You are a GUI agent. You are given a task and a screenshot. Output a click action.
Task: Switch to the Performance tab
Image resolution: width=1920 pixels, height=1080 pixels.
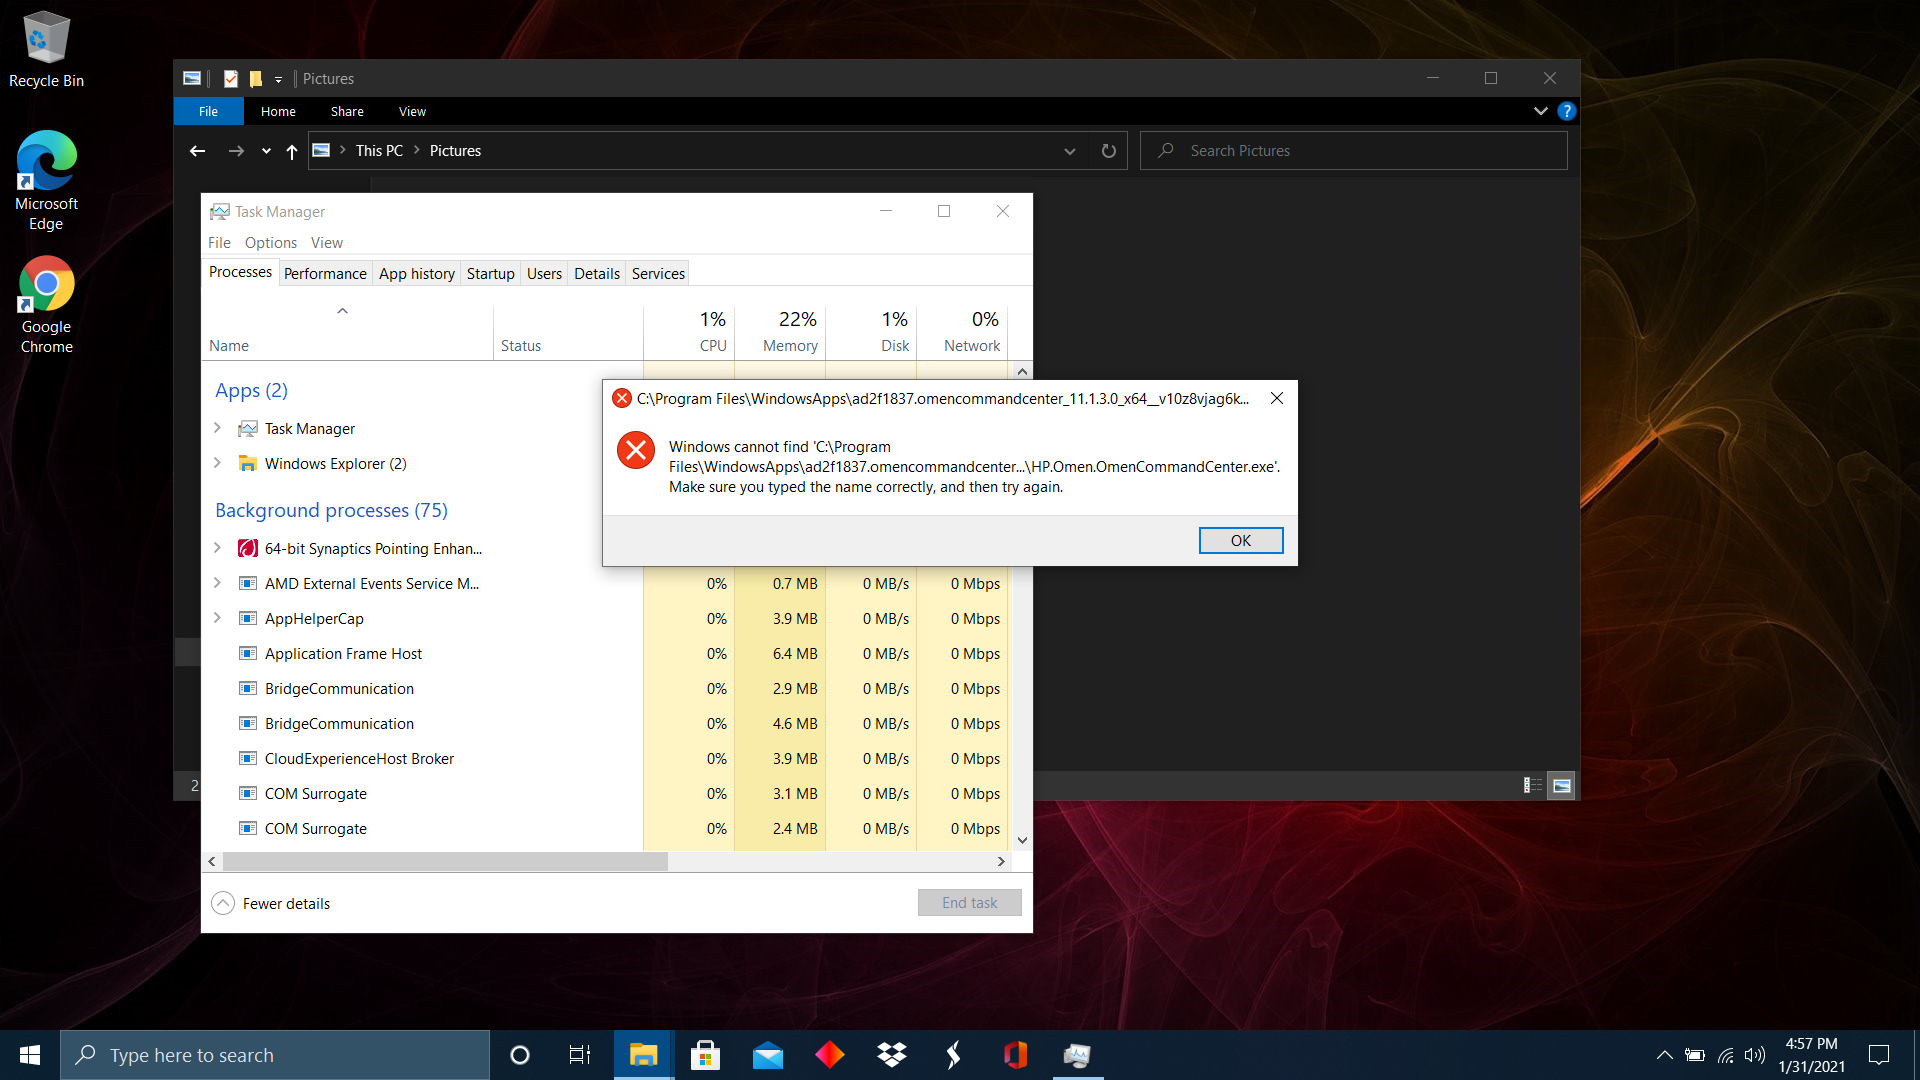(325, 273)
